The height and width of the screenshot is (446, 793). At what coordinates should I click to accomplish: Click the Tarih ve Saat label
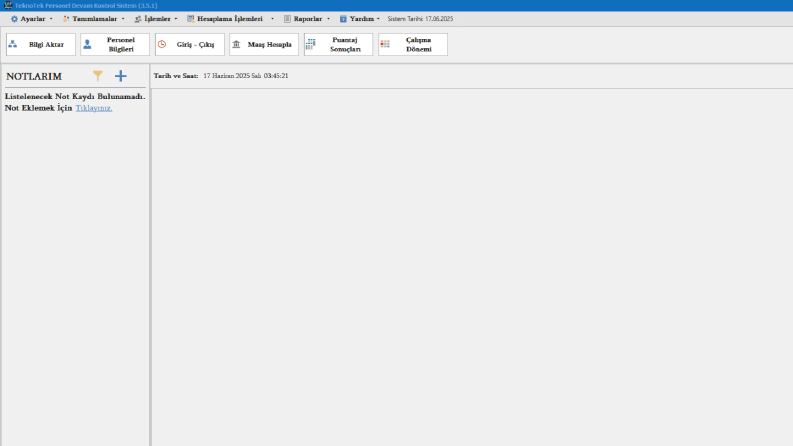coord(176,76)
